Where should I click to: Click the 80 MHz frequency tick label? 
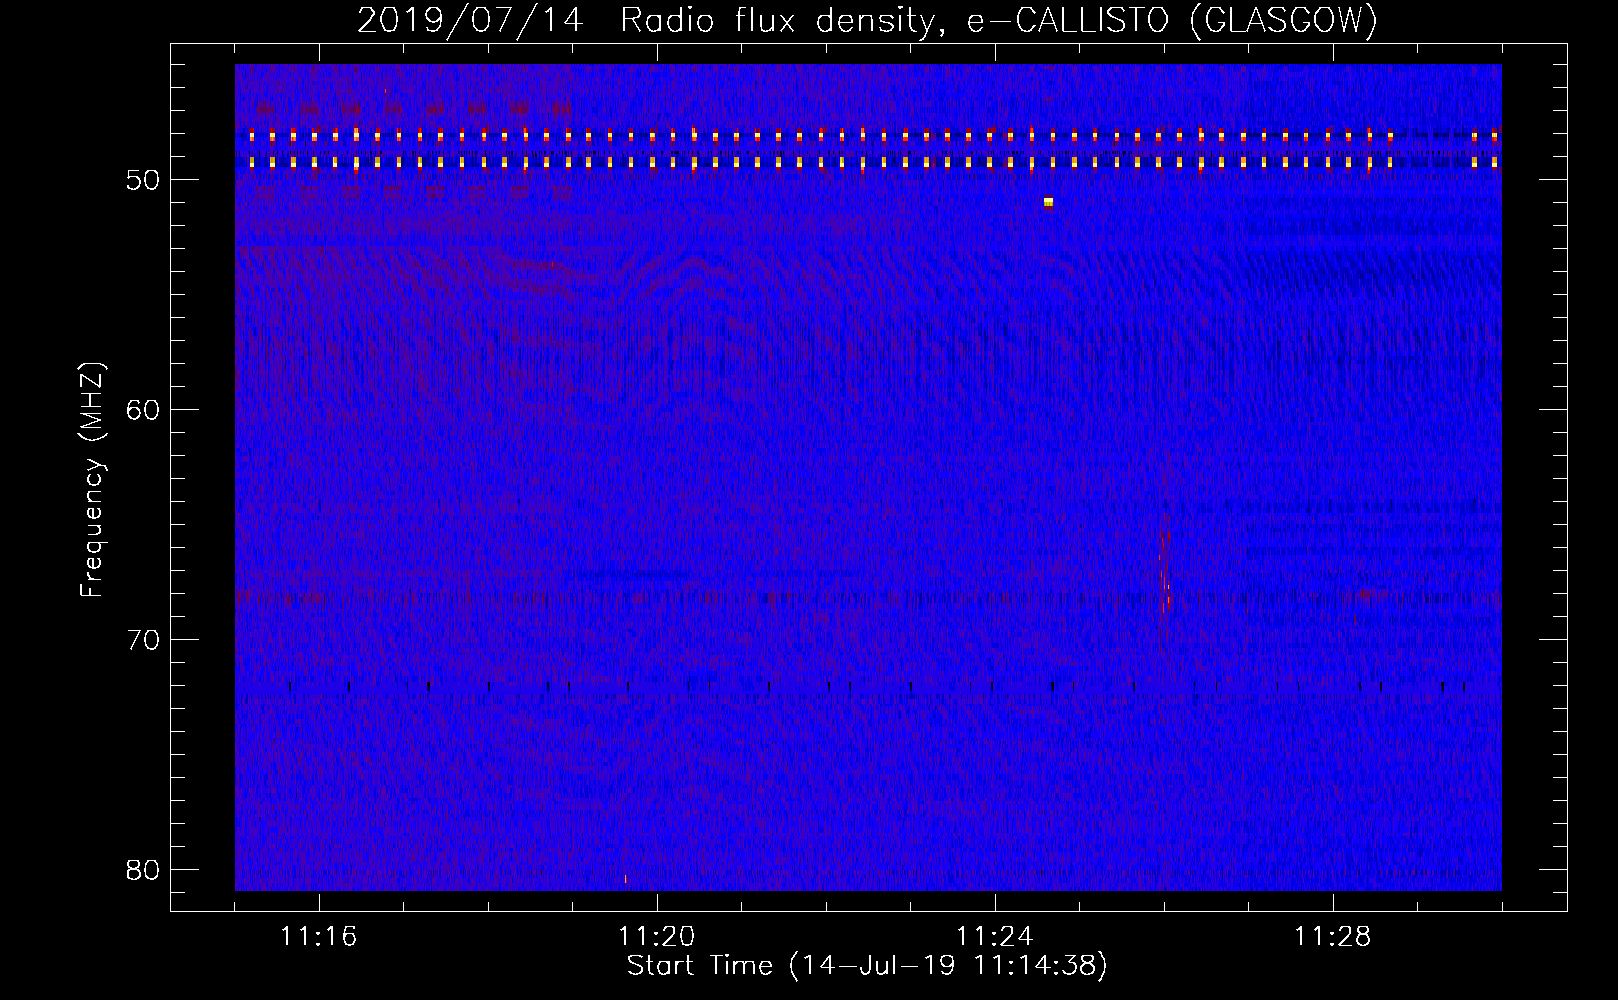(143, 870)
